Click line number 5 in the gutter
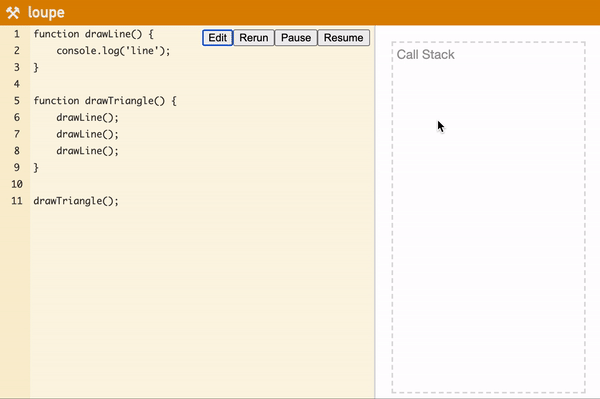Viewport: 600px width, 399px height. click(x=16, y=101)
